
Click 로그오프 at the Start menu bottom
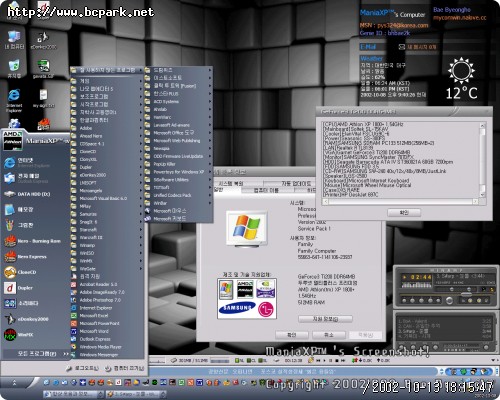coord(82,368)
